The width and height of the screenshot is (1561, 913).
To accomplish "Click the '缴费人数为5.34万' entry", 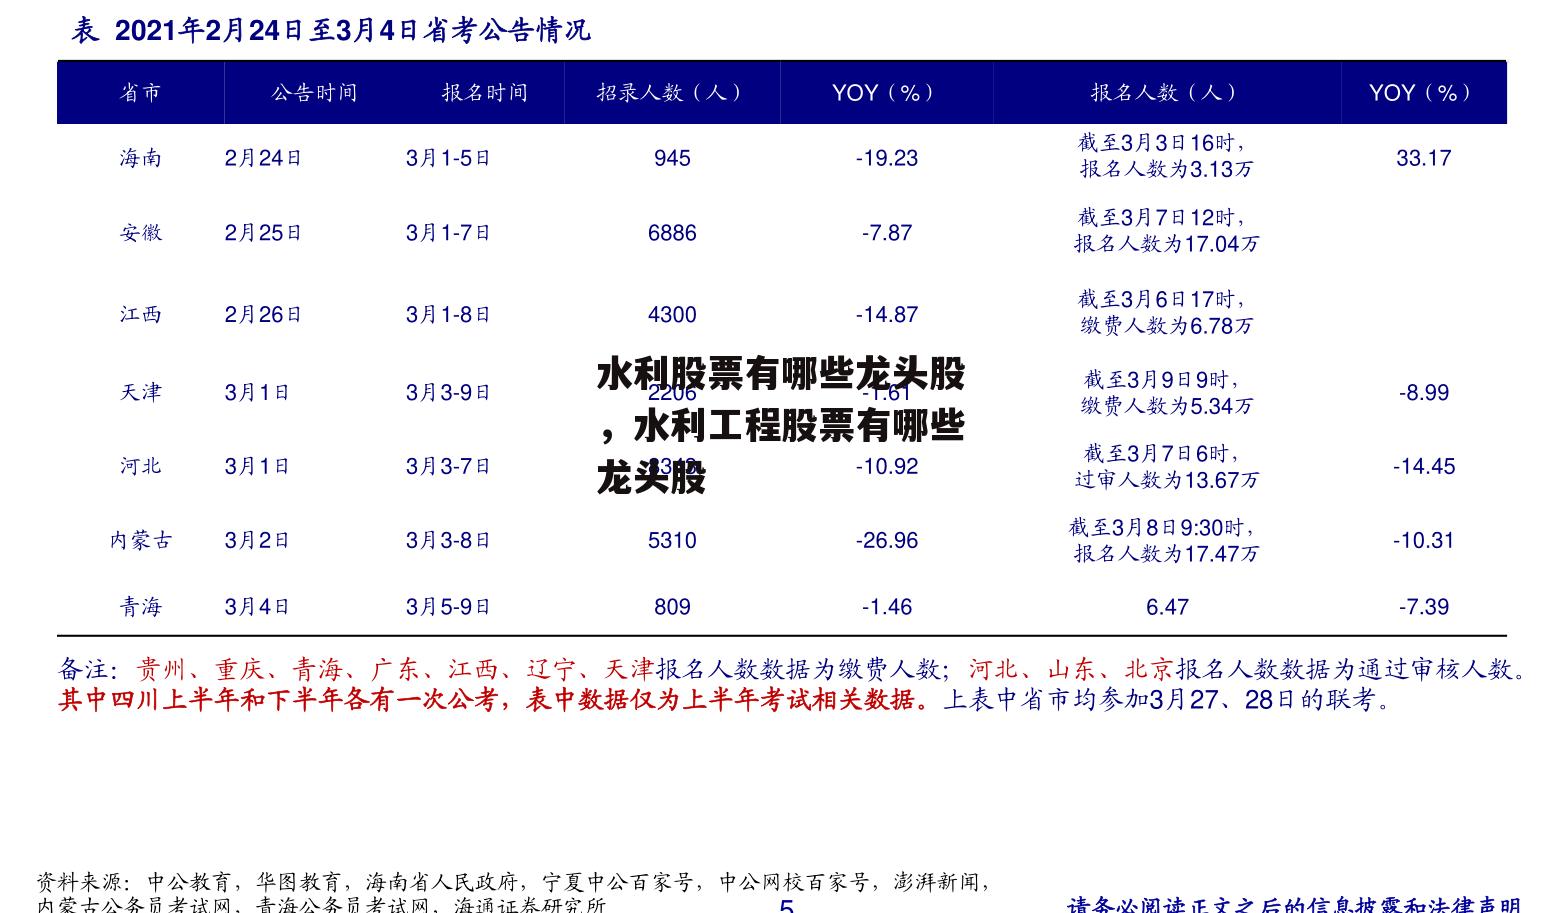I will [1166, 406].
